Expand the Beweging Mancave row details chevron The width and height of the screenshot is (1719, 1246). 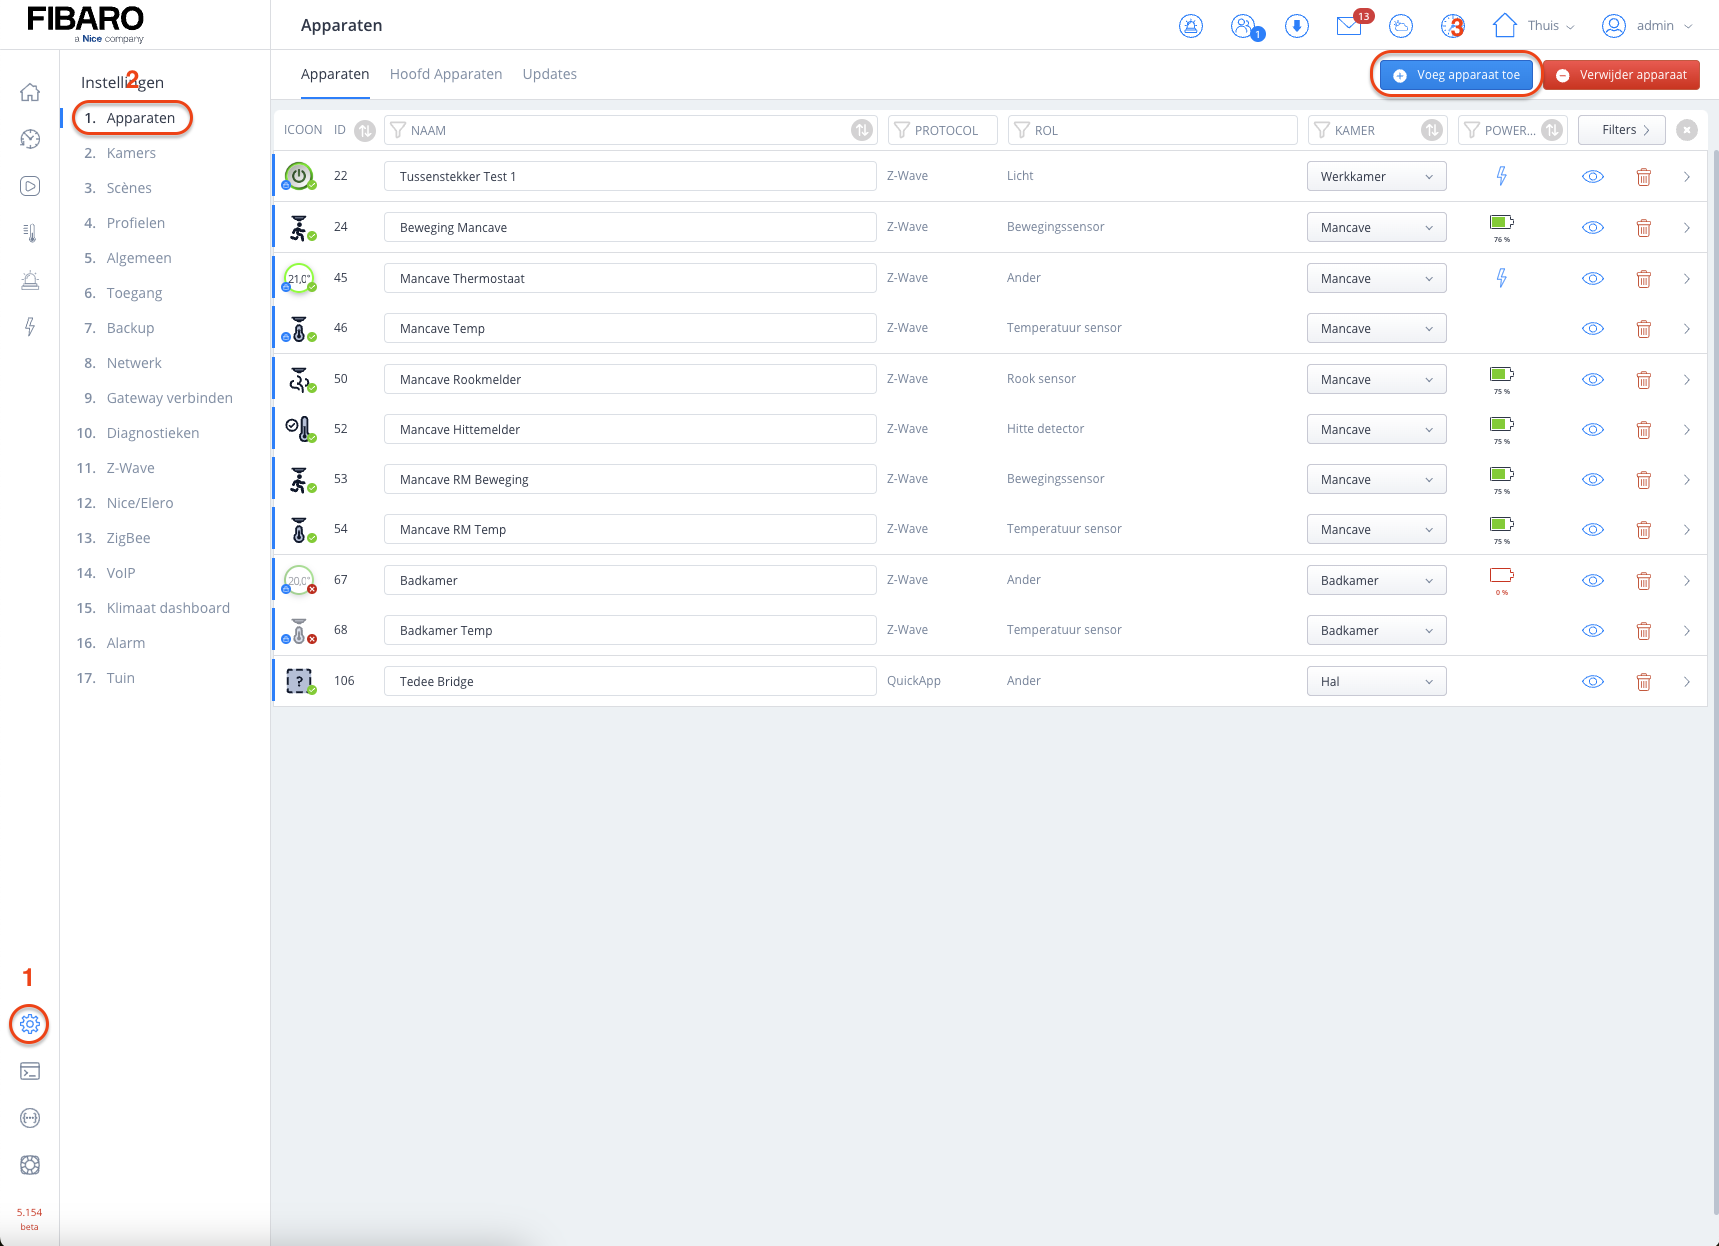tap(1686, 228)
